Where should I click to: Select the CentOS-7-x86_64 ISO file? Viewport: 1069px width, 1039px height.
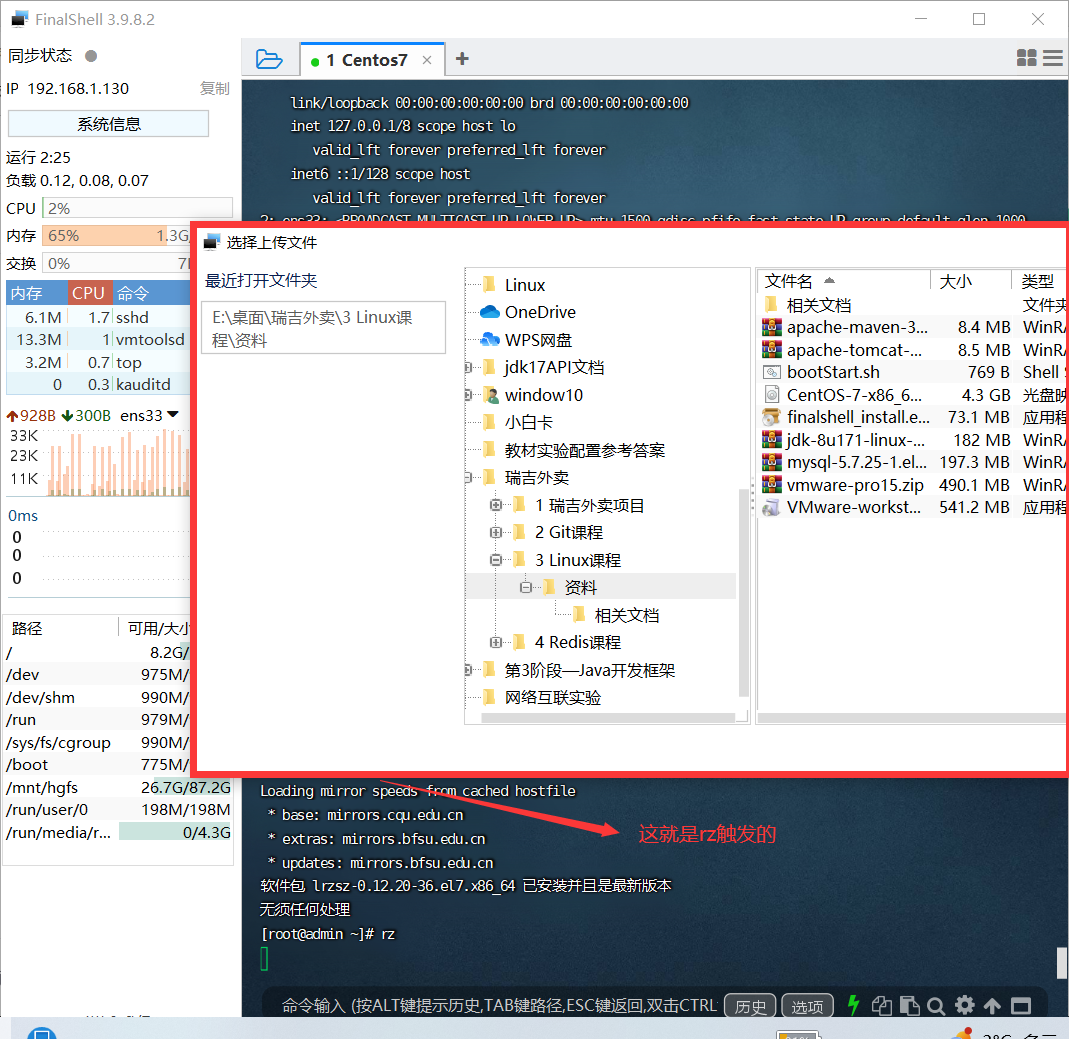[854, 395]
